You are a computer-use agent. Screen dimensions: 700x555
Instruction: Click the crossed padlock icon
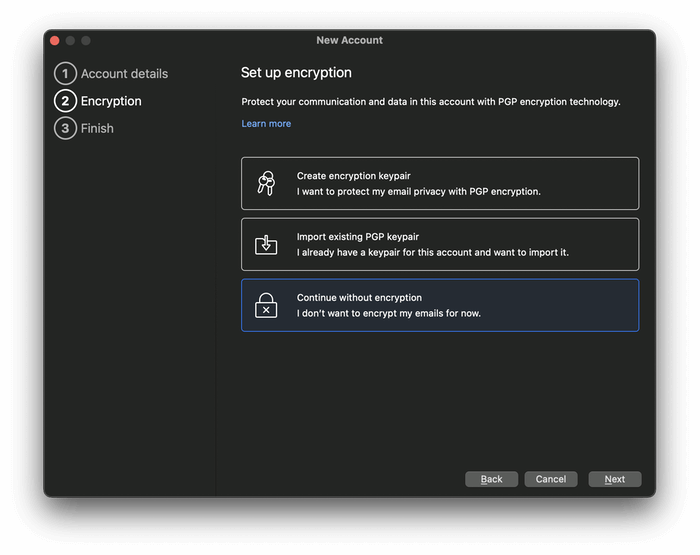(x=265, y=305)
